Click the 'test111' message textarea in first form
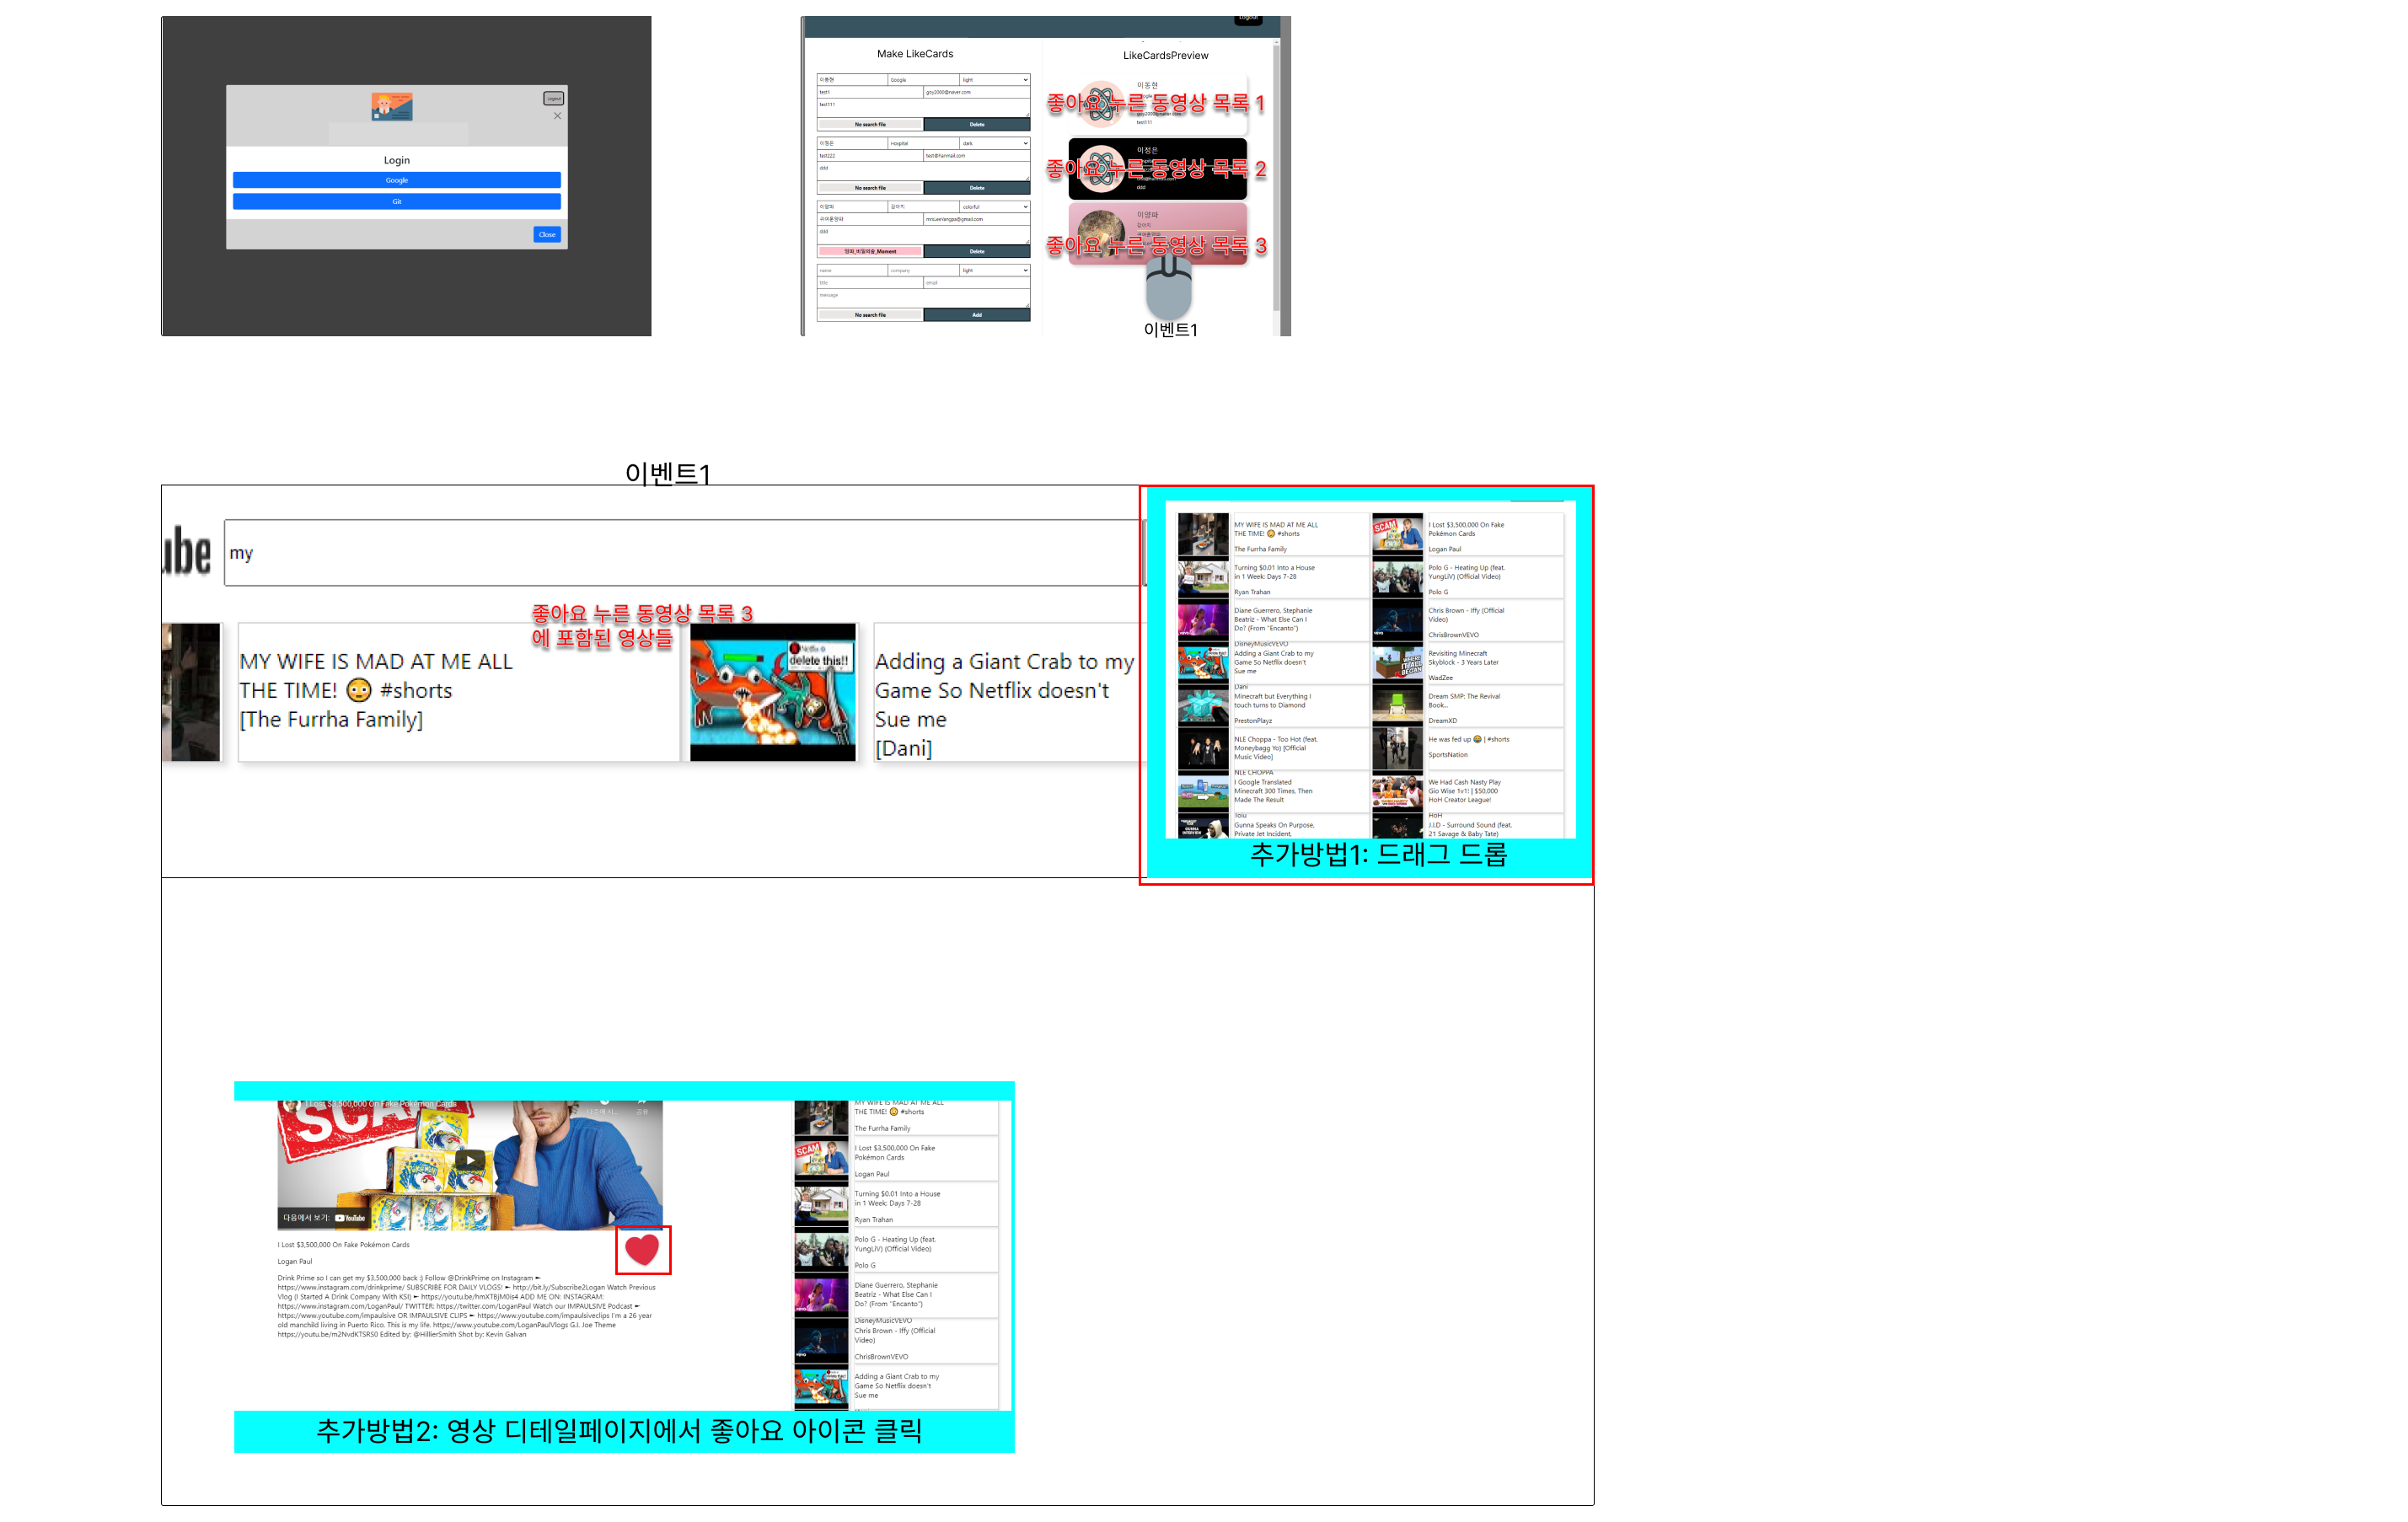 click(923, 107)
